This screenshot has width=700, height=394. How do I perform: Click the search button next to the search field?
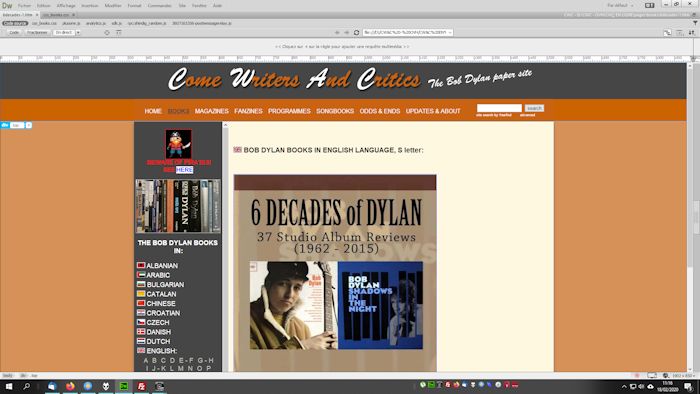[534, 108]
